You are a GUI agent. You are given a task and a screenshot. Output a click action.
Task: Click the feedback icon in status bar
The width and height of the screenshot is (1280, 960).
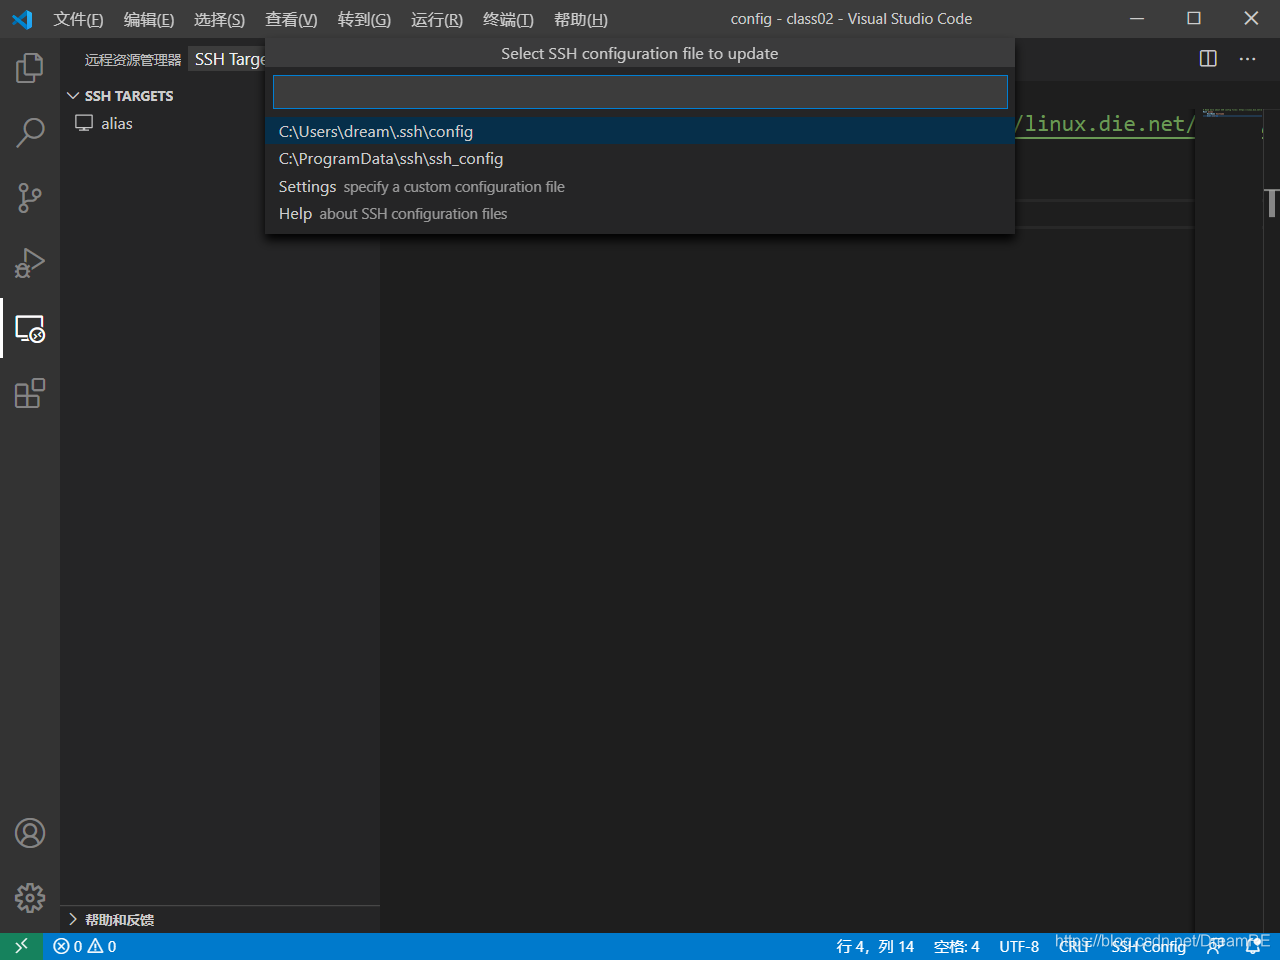tap(1214, 946)
